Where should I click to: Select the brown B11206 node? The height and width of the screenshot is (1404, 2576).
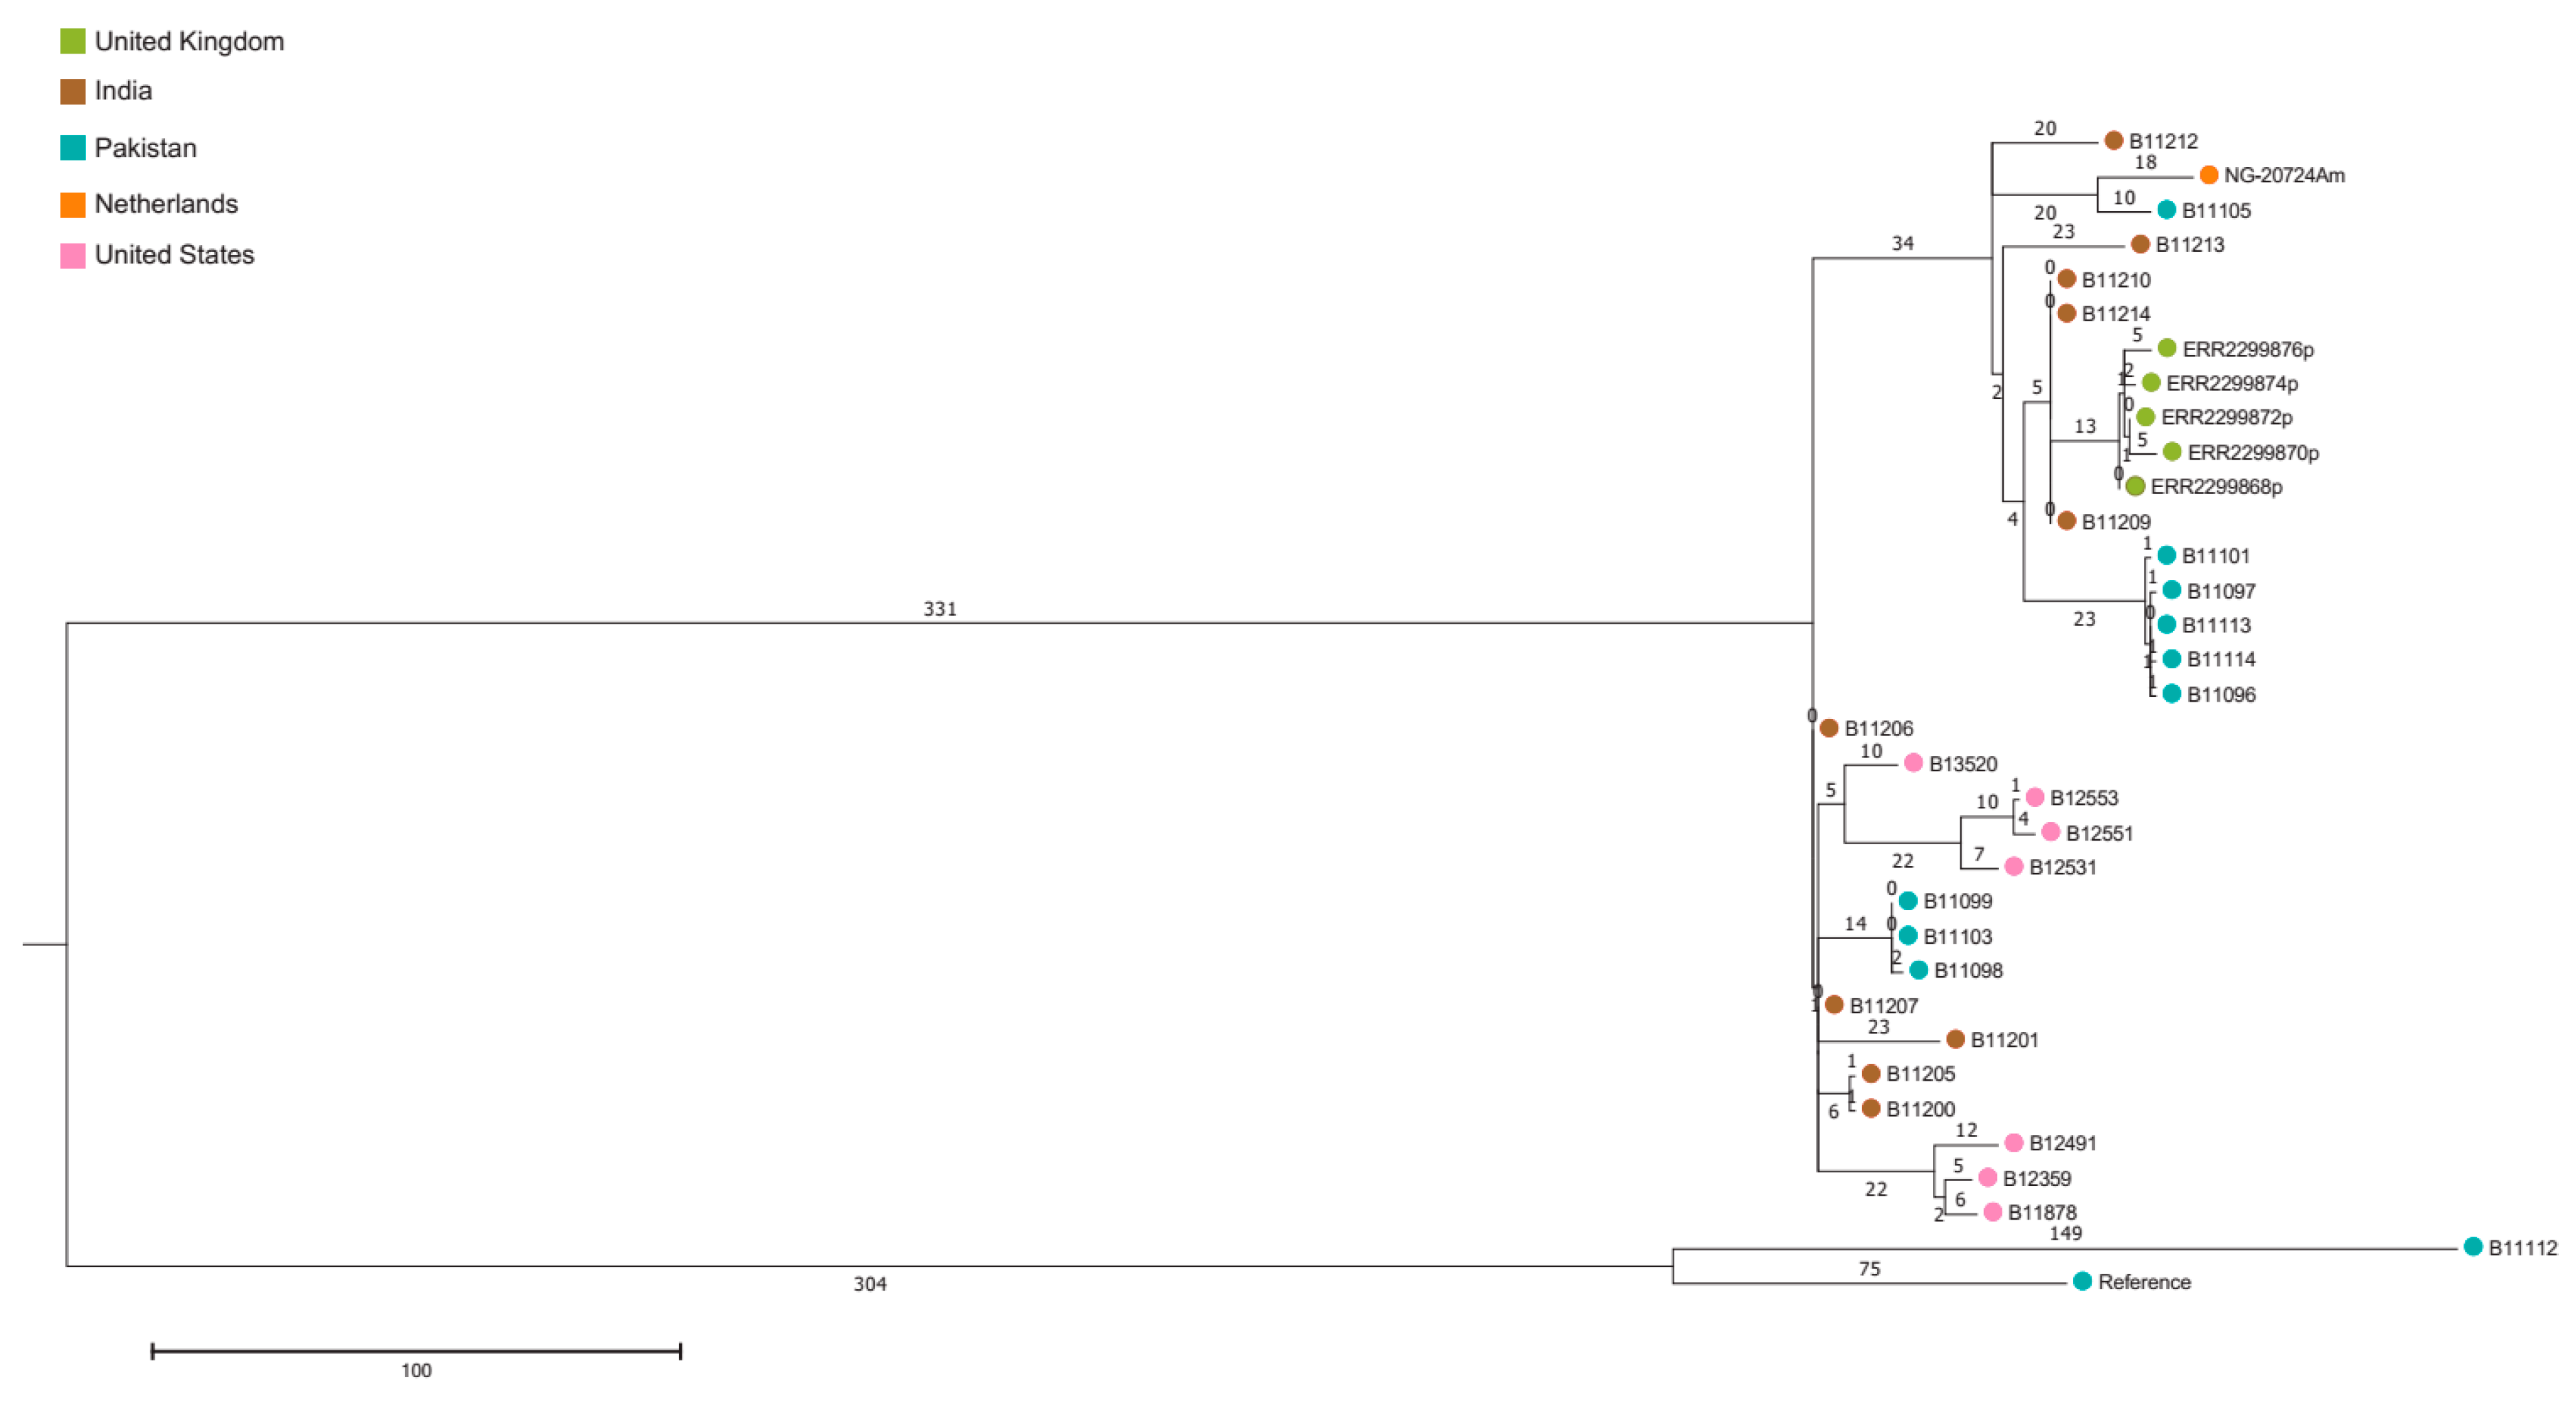[1829, 728]
